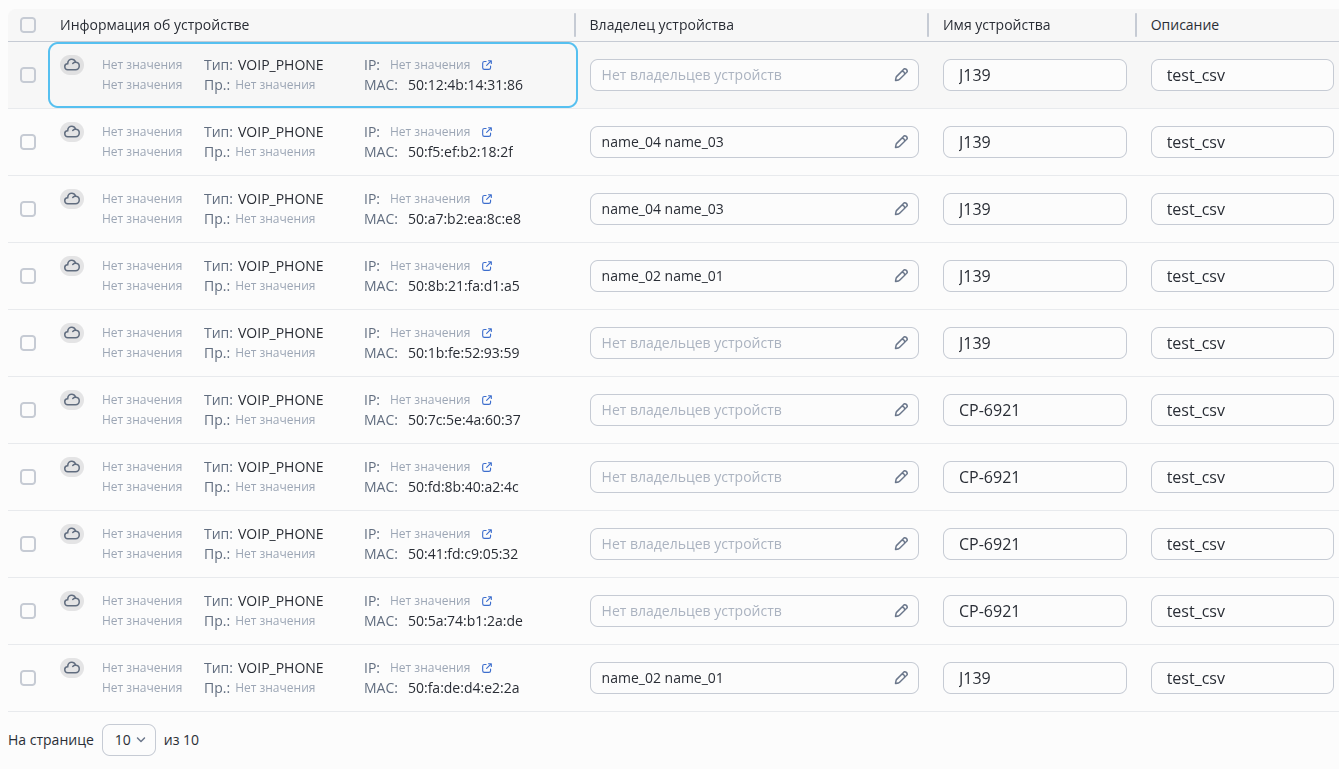Viewport: 1339px width, 769px height.
Task: Select row with MAC 50:1b:fe:52:93:59
Action: (x=28, y=343)
